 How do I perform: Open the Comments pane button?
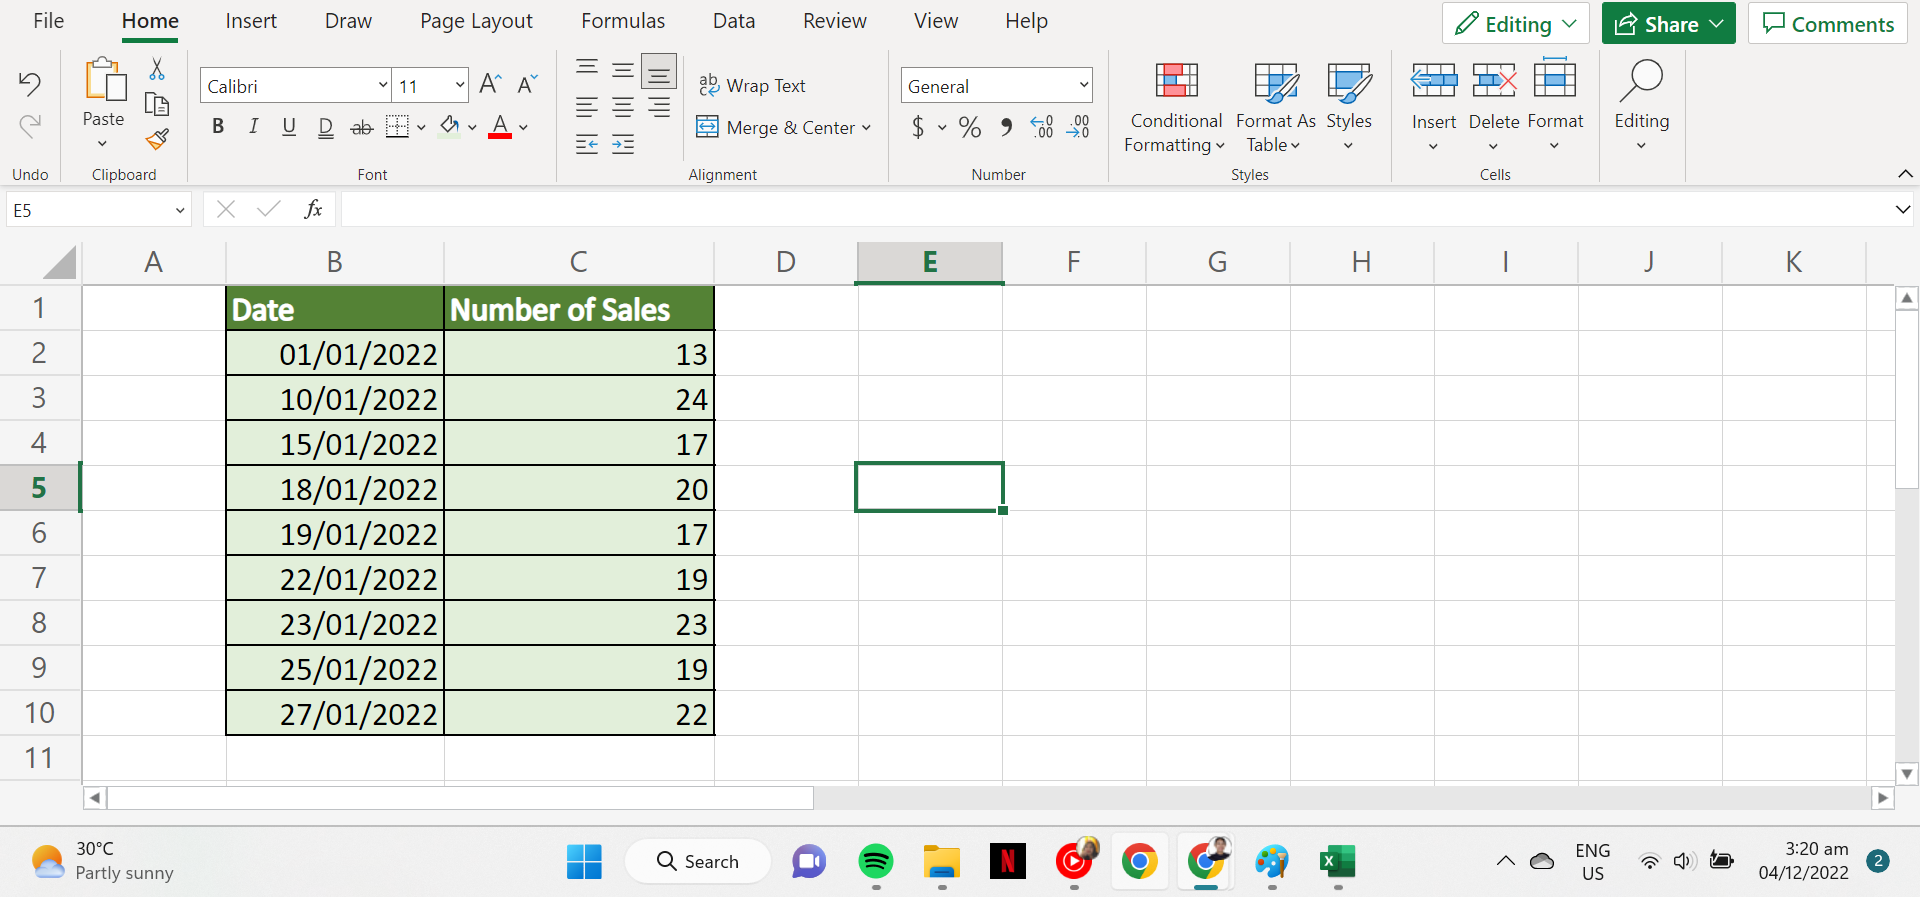click(1828, 24)
